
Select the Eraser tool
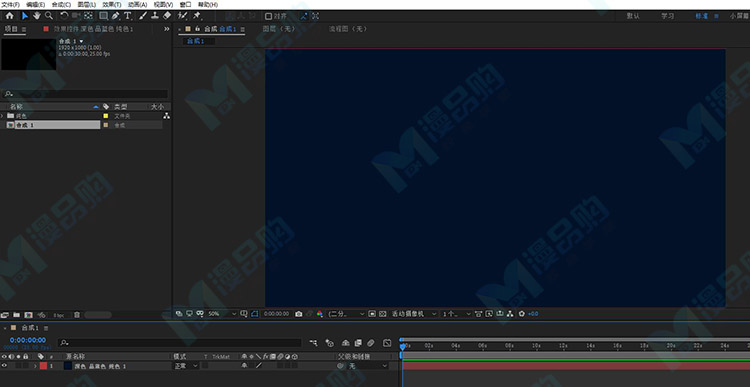167,16
